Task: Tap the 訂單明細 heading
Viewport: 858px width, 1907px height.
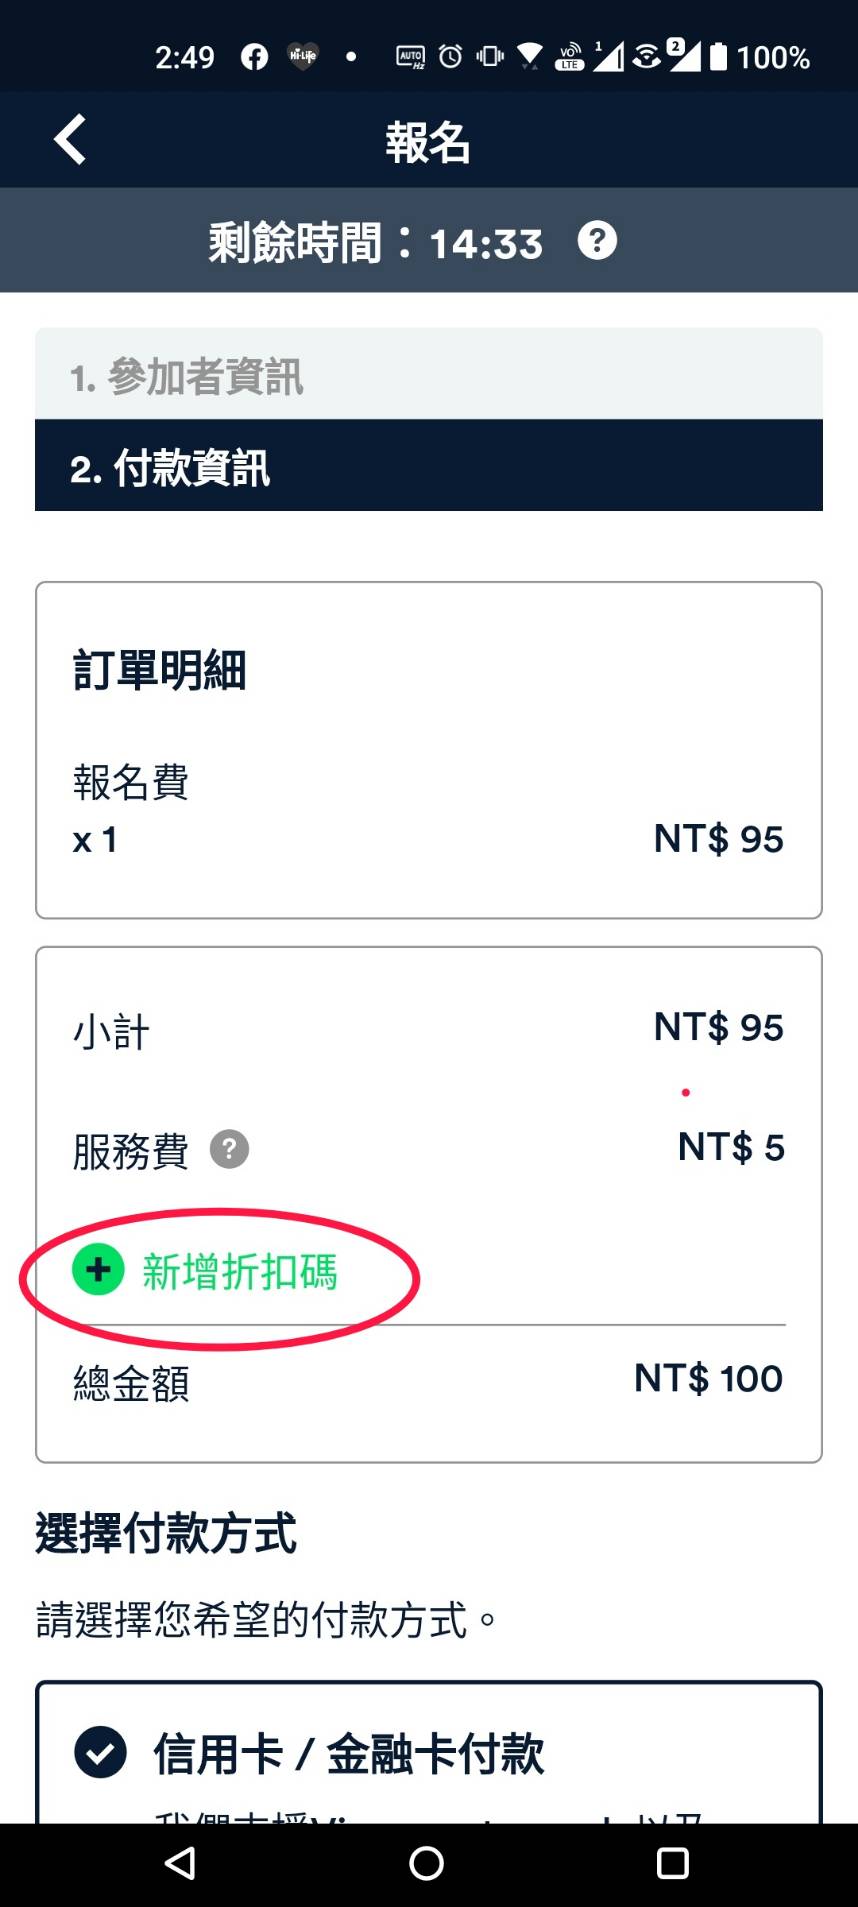Action: (x=160, y=670)
